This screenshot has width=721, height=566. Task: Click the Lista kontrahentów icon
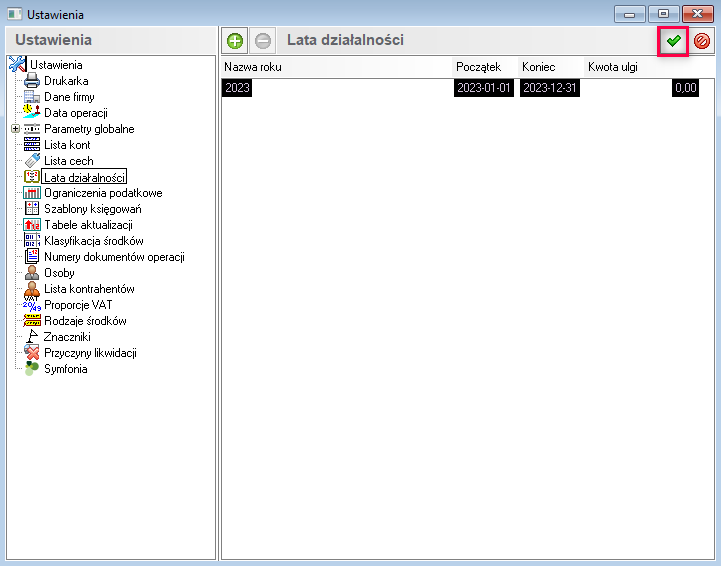pyautogui.click(x=32, y=289)
